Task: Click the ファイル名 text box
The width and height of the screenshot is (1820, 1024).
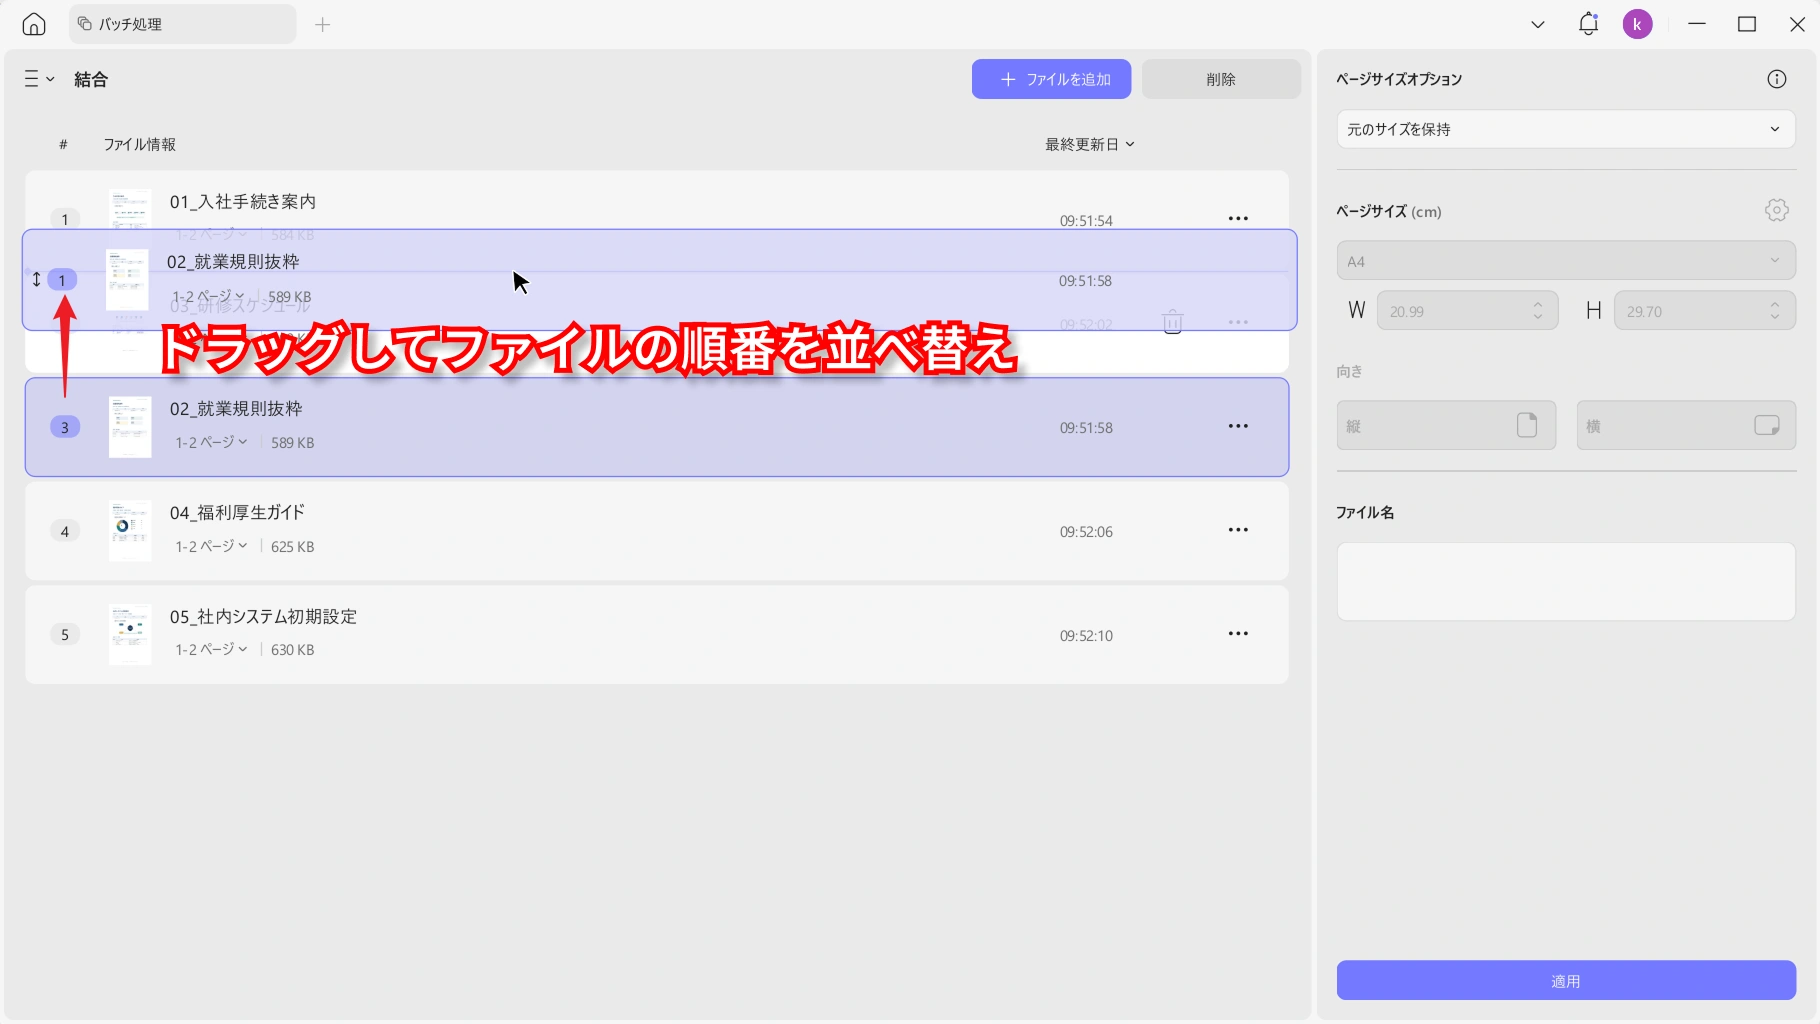Action: (1566, 582)
